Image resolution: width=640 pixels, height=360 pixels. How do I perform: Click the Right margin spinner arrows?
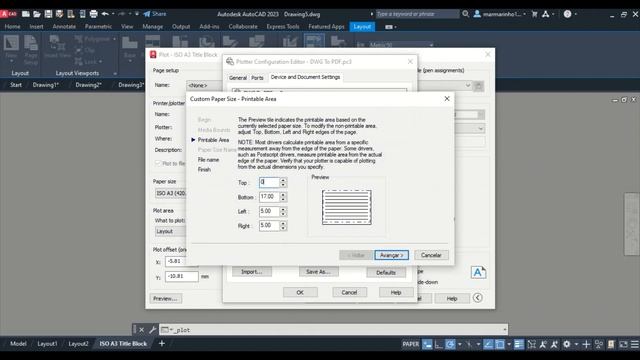point(283,226)
